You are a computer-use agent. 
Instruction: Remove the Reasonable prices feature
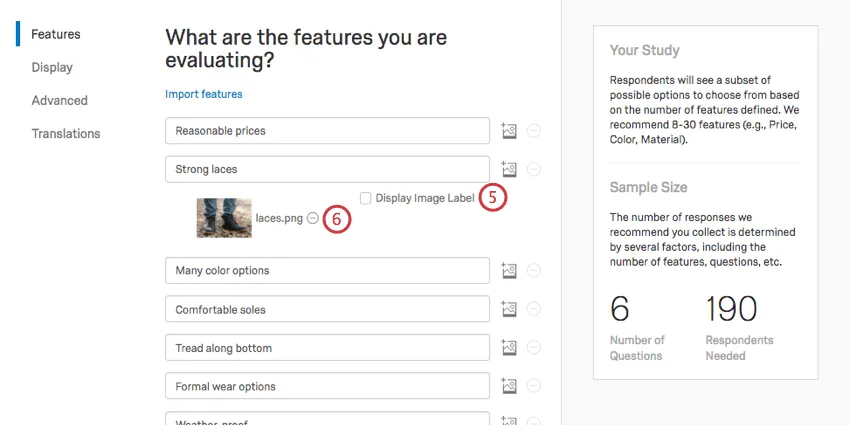pyautogui.click(x=534, y=131)
